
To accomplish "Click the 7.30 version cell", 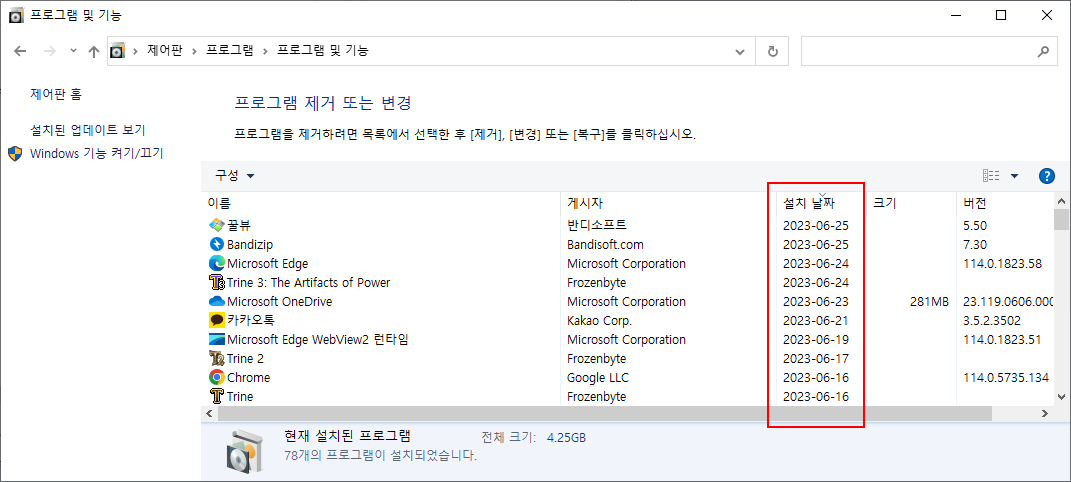I will (975, 244).
